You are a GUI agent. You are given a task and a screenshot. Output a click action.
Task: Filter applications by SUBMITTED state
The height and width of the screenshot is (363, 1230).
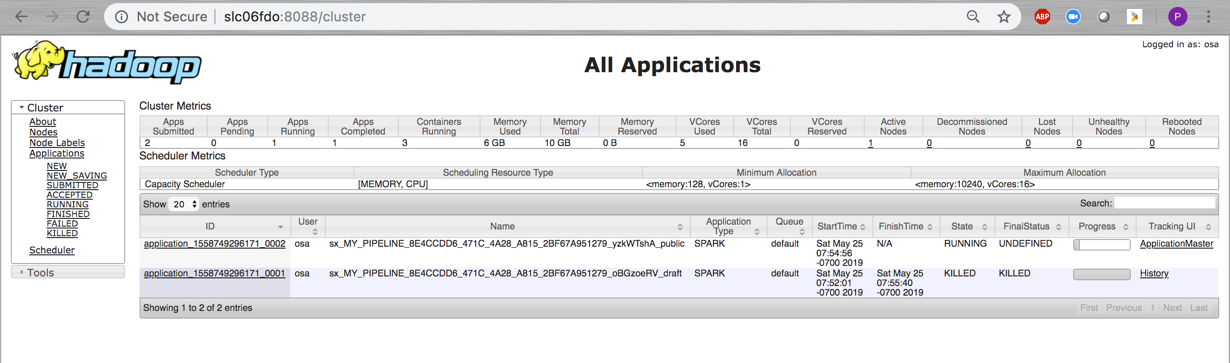click(x=72, y=185)
